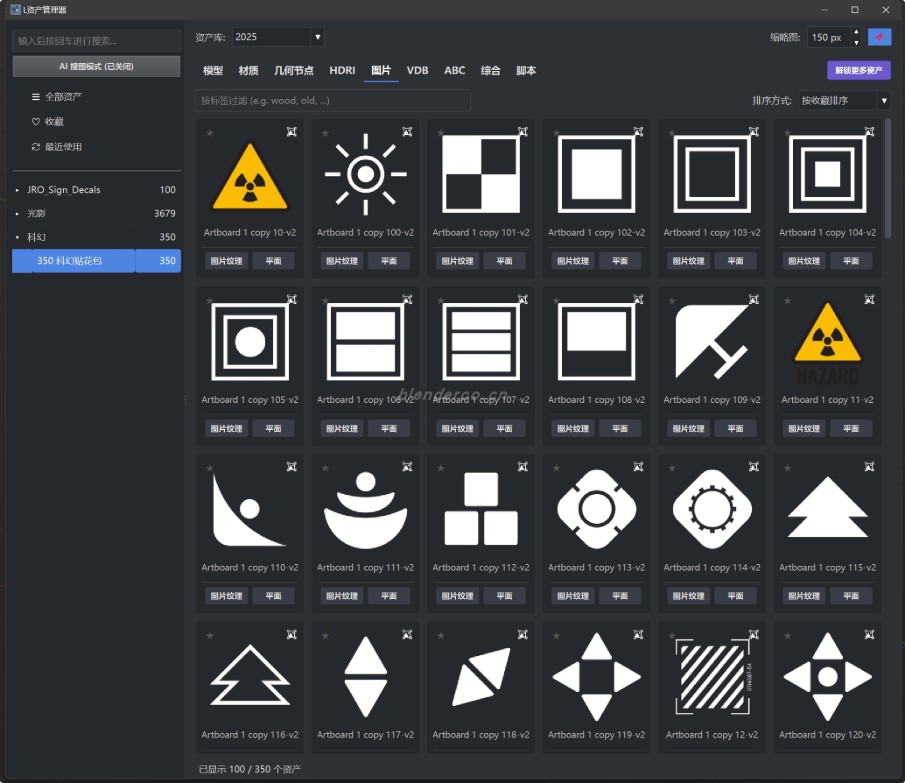Viewport: 905px width, 783px height.
Task: Toggle favorite star on Artboard 1 copy 113-v2
Action: coord(556,468)
